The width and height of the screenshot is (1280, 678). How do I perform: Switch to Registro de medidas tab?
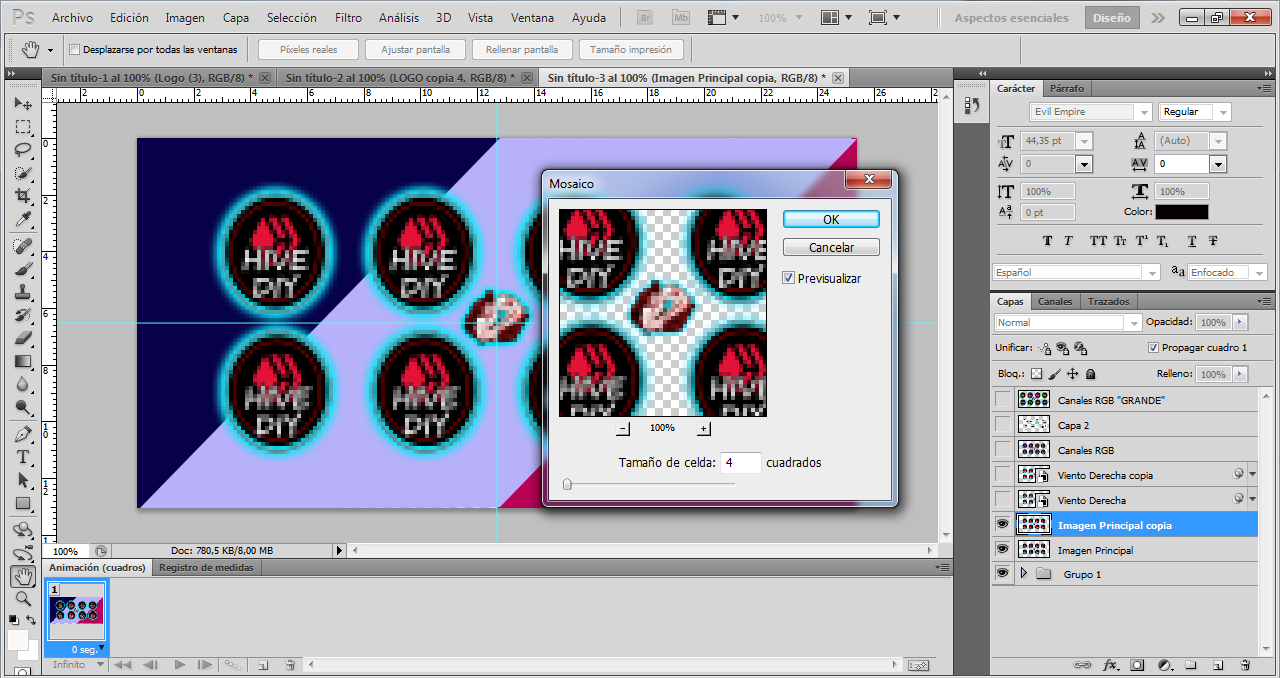coord(207,567)
